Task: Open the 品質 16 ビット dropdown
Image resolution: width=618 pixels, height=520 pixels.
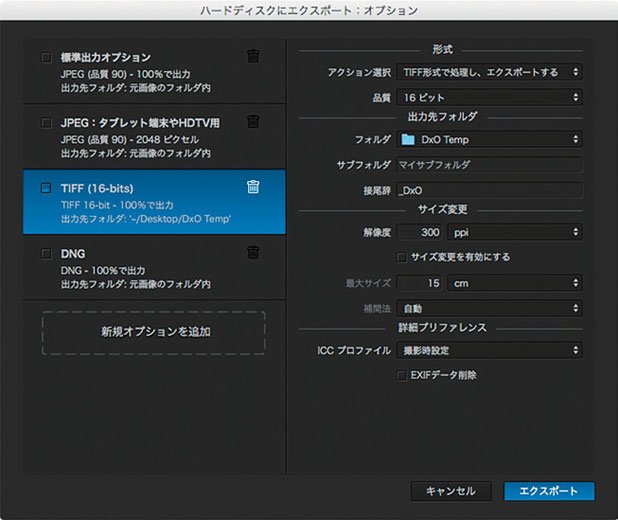Action: (x=490, y=97)
